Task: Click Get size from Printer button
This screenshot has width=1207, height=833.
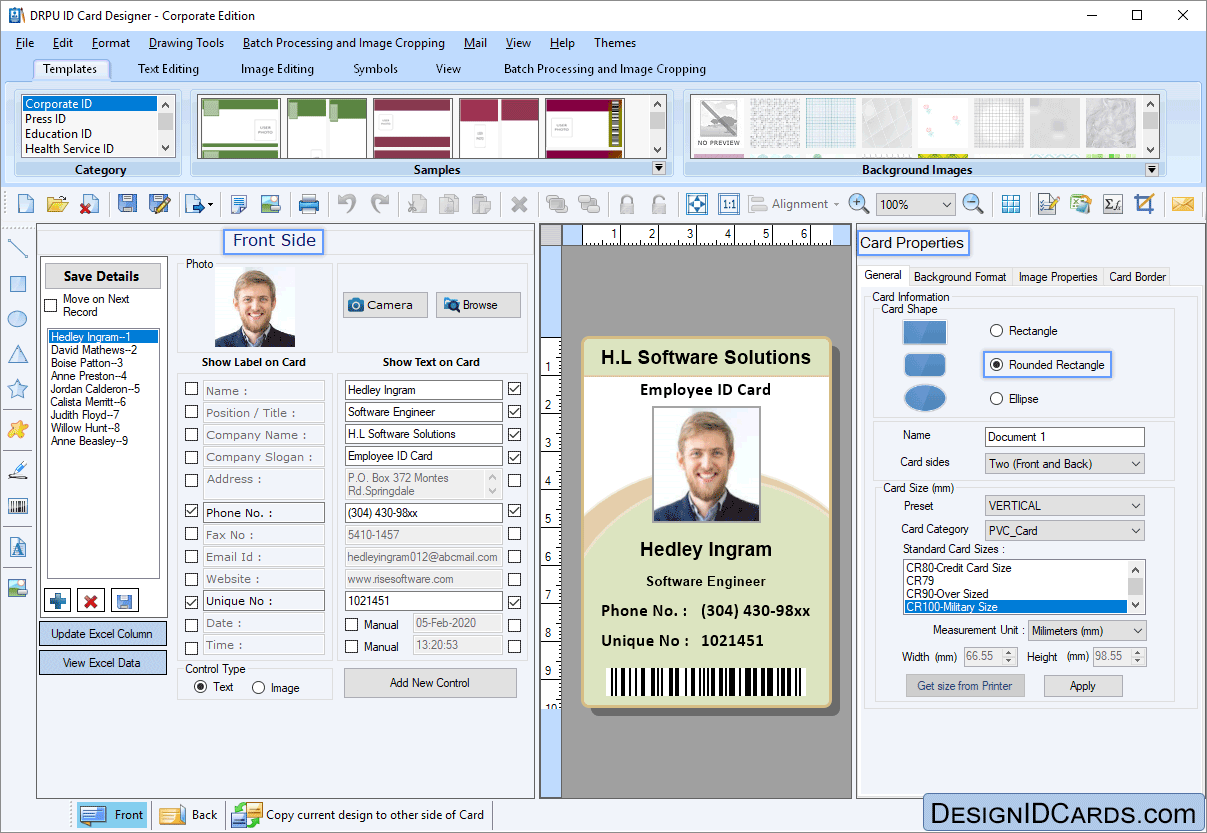Action: click(x=965, y=686)
